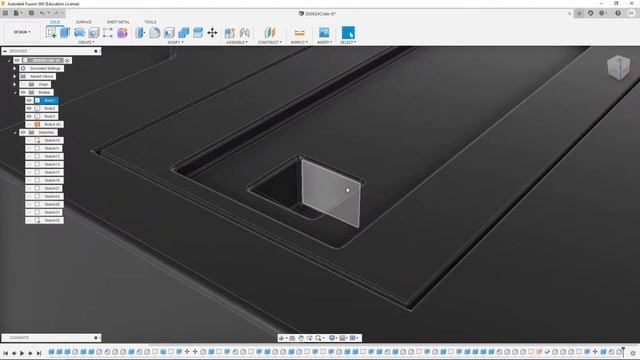Click the ViewCube in the viewport corner

tap(618, 67)
